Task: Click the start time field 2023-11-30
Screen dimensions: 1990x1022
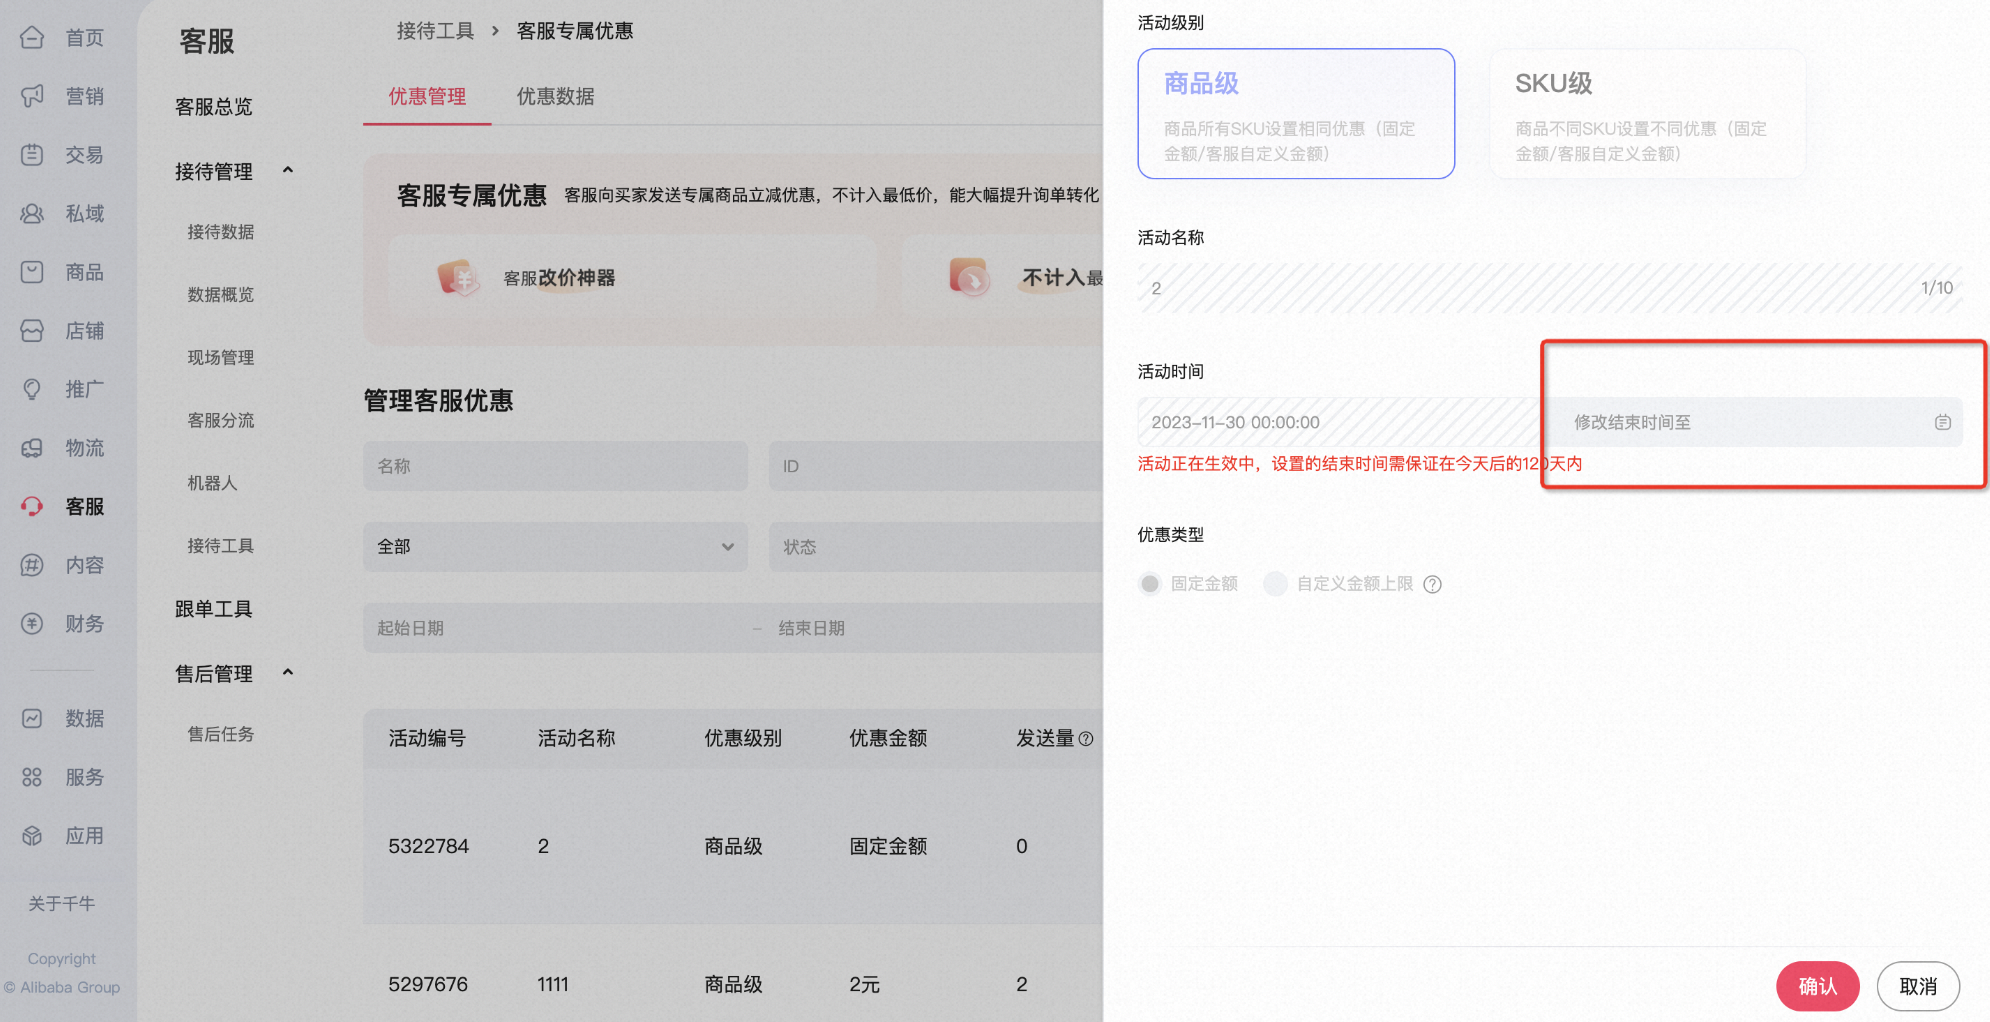Action: pyautogui.click(x=1340, y=422)
